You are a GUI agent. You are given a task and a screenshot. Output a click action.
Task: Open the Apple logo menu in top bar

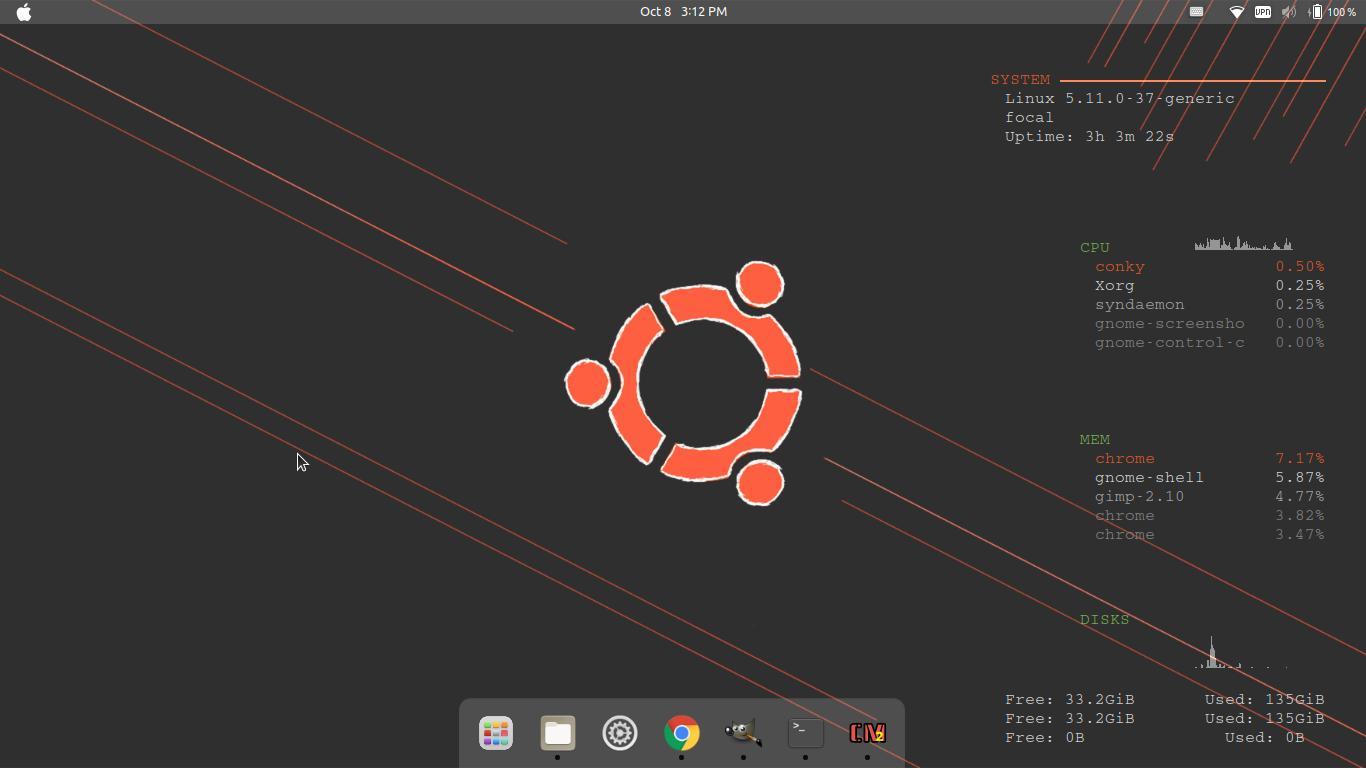click(x=24, y=12)
